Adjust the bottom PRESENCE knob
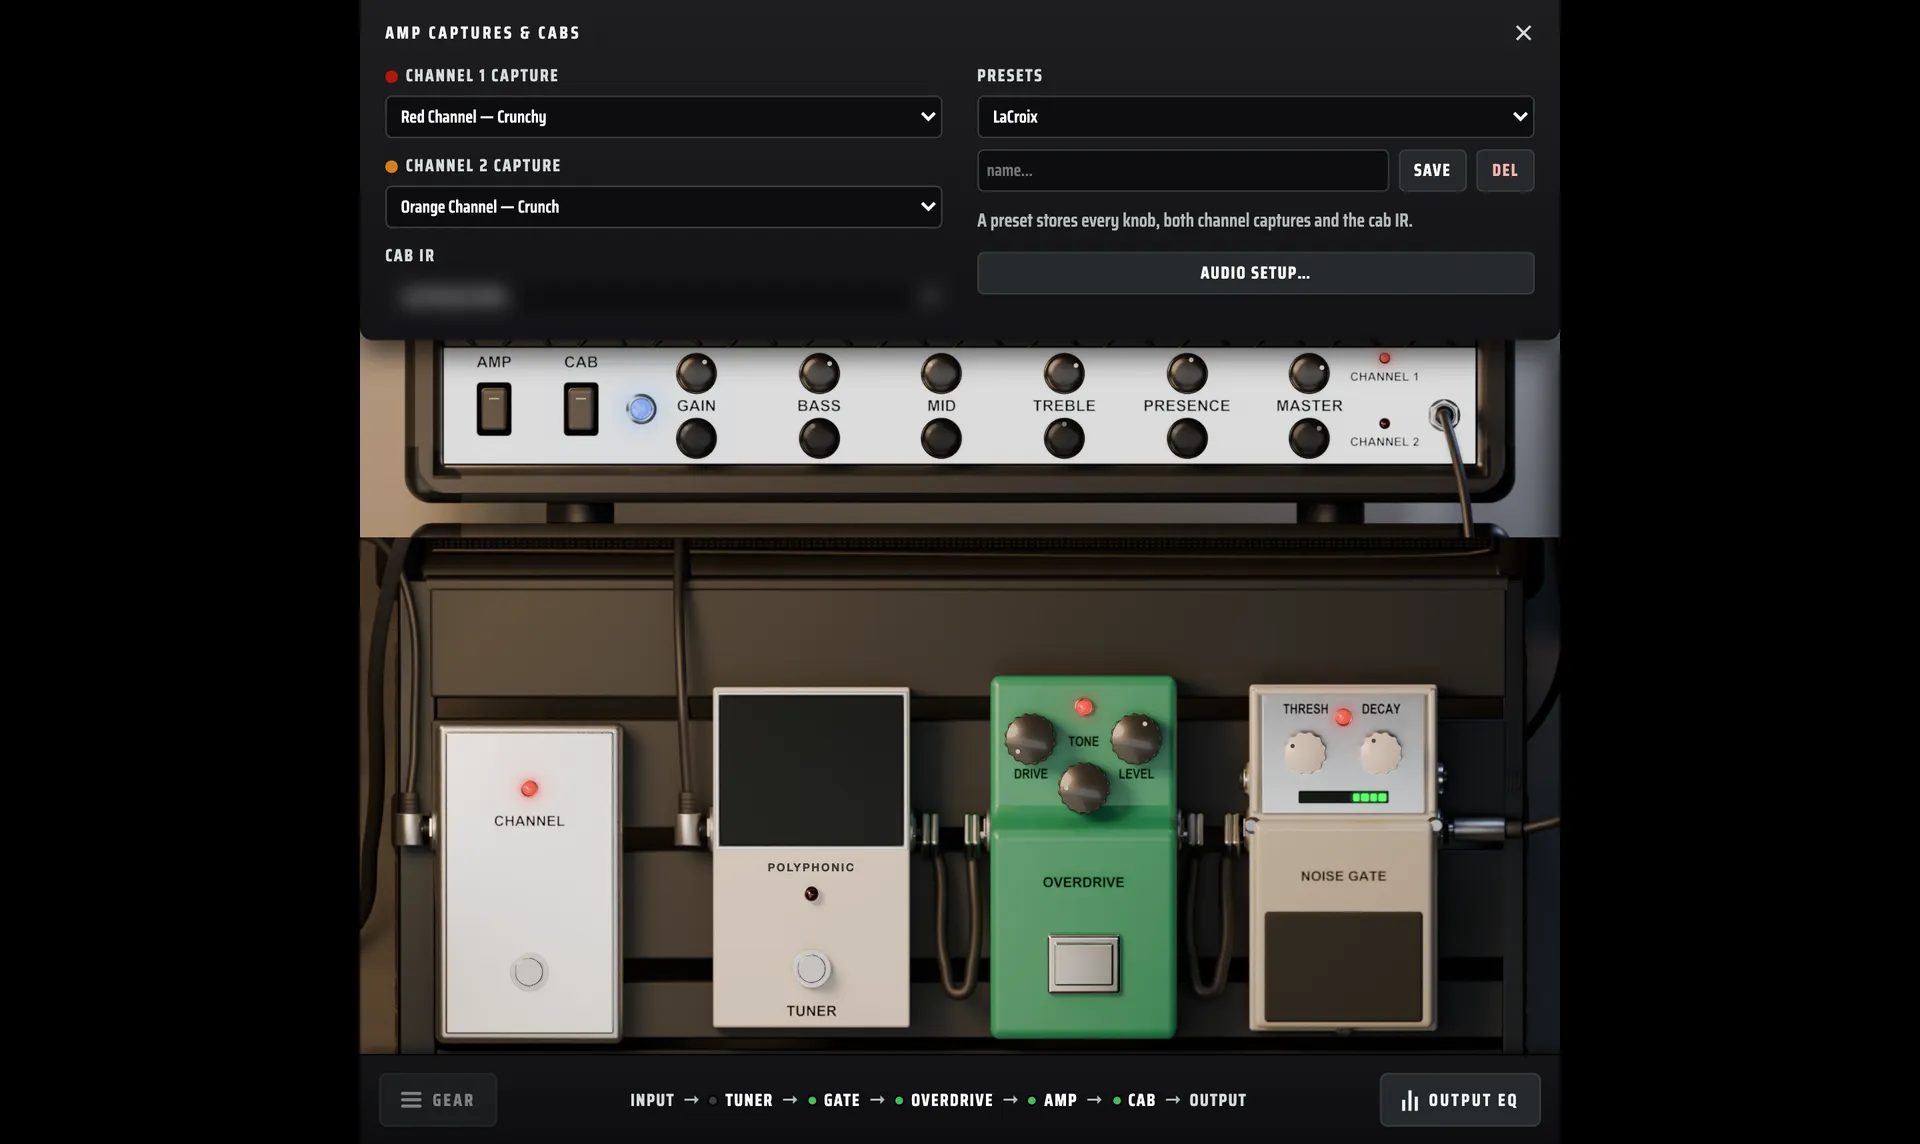 point(1187,438)
